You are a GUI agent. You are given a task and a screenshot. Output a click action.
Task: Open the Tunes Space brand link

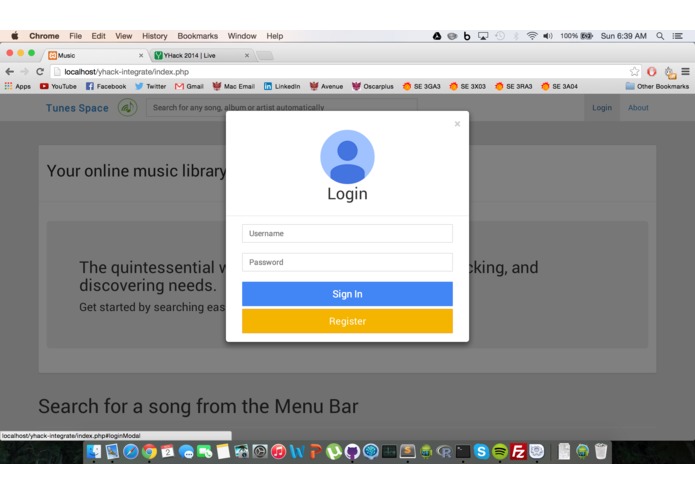[x=77, y=108]
